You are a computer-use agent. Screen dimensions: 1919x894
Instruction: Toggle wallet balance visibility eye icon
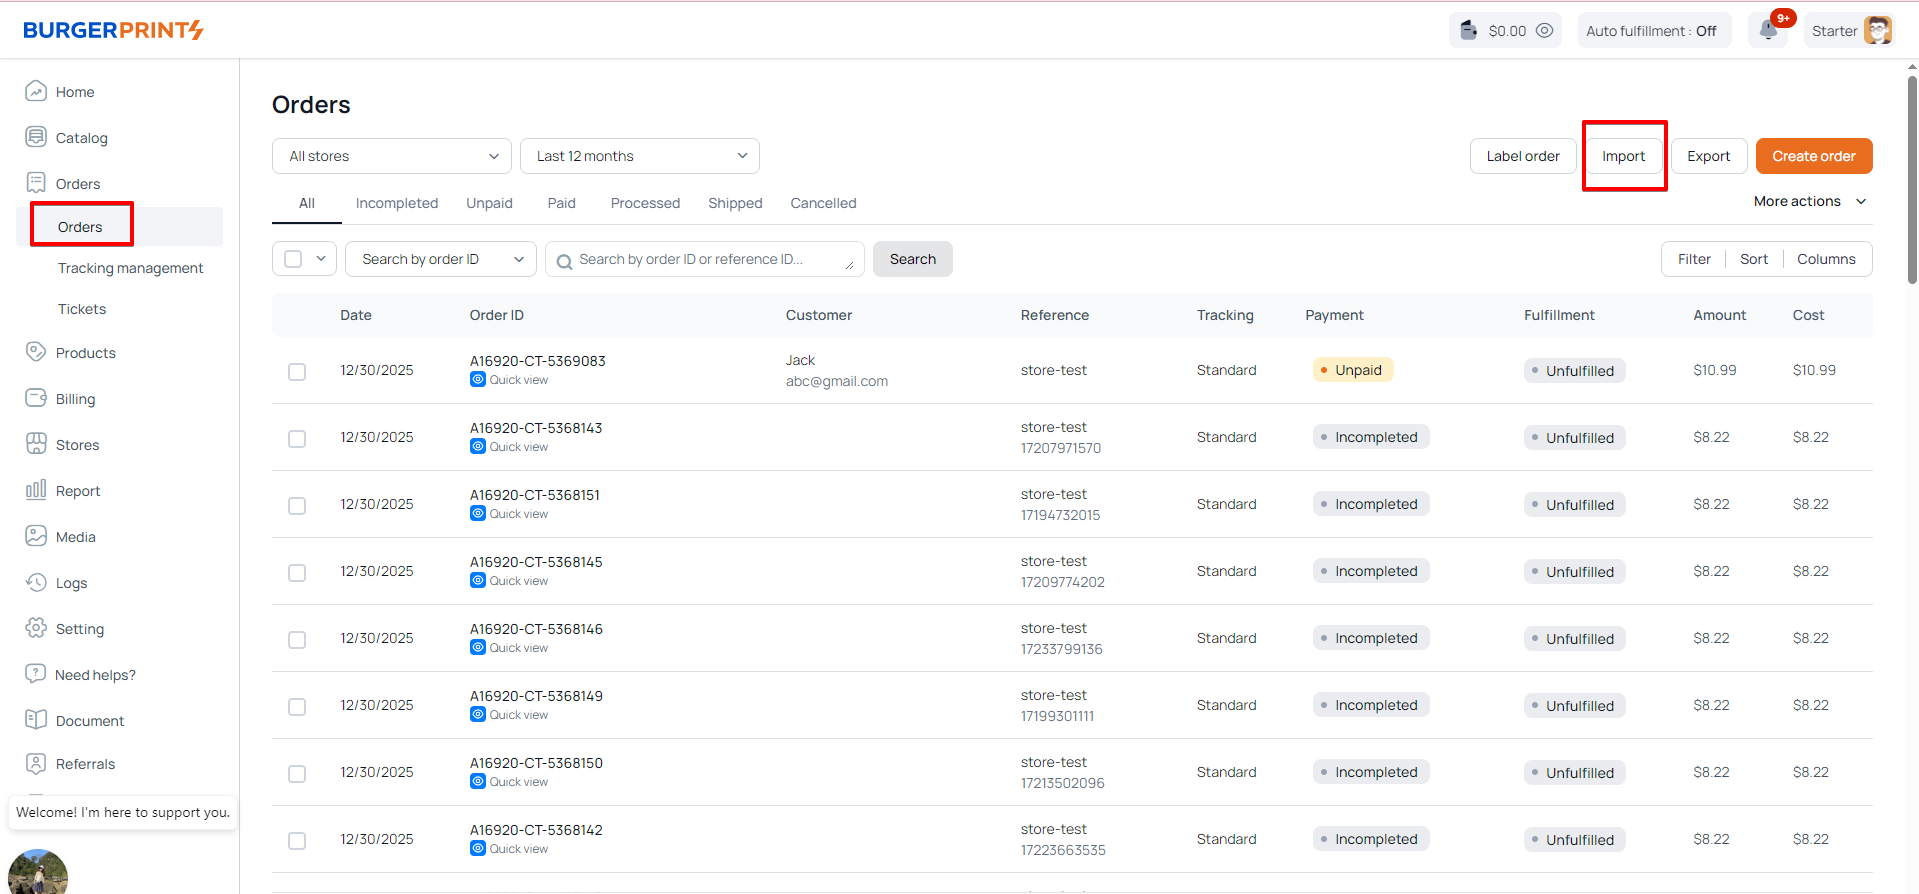click(1544, 30)
